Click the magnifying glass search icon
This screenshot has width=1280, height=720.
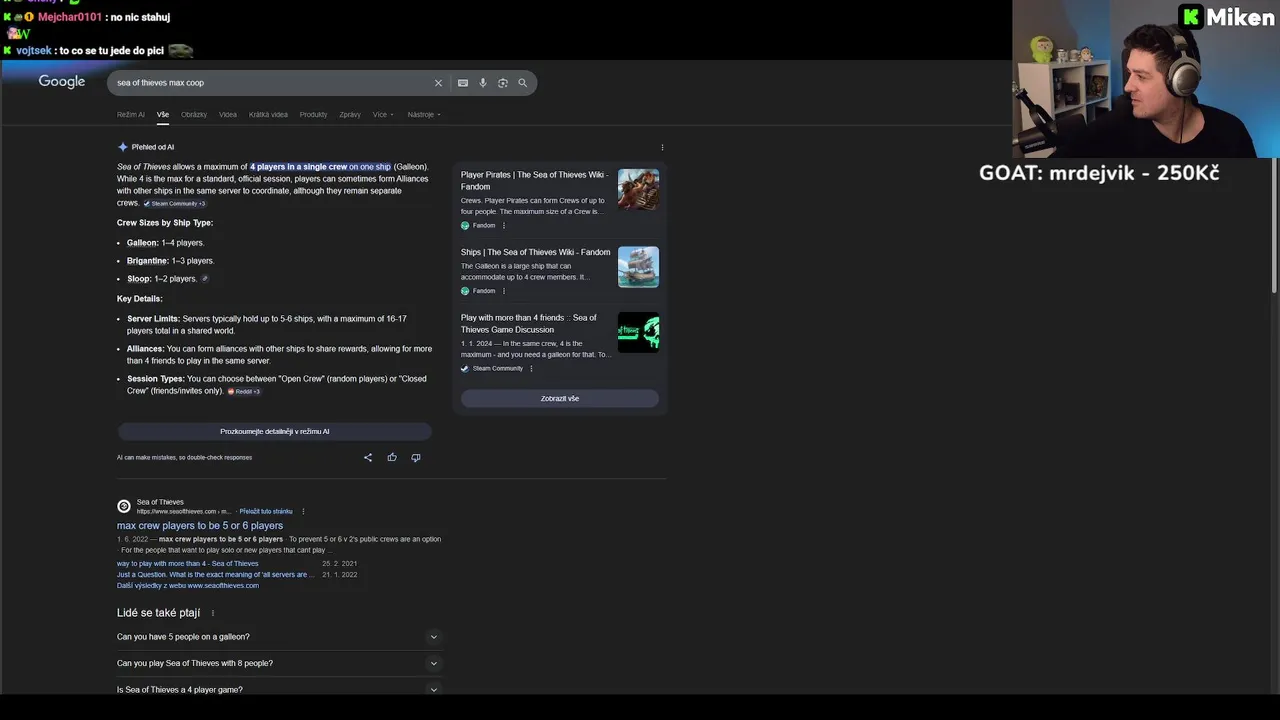click(522, 83)
